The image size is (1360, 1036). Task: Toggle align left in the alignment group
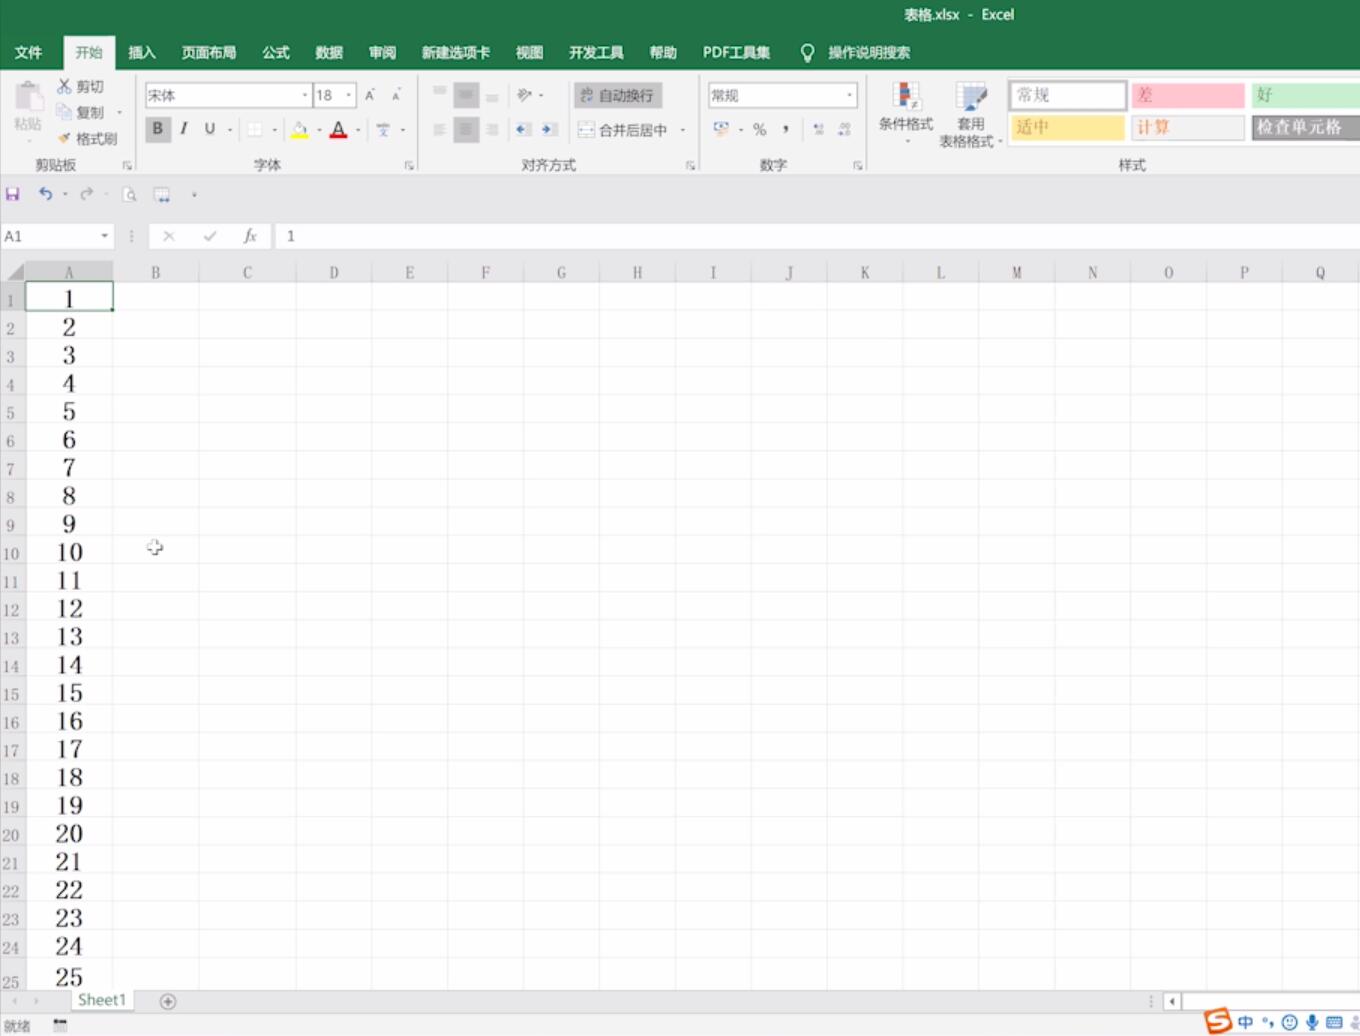point(440,129)
